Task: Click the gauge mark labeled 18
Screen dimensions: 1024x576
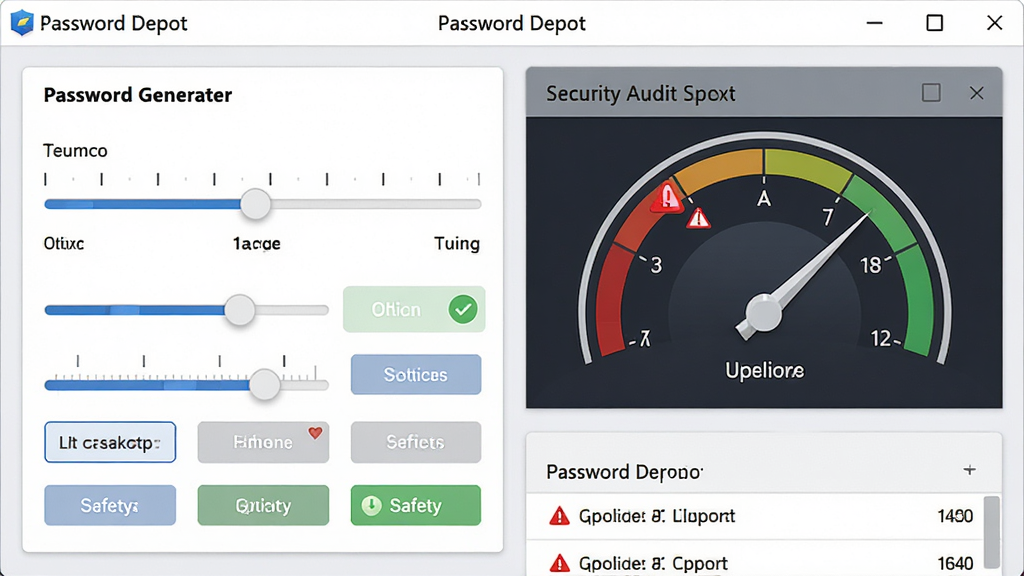Action: click(871, 265)
